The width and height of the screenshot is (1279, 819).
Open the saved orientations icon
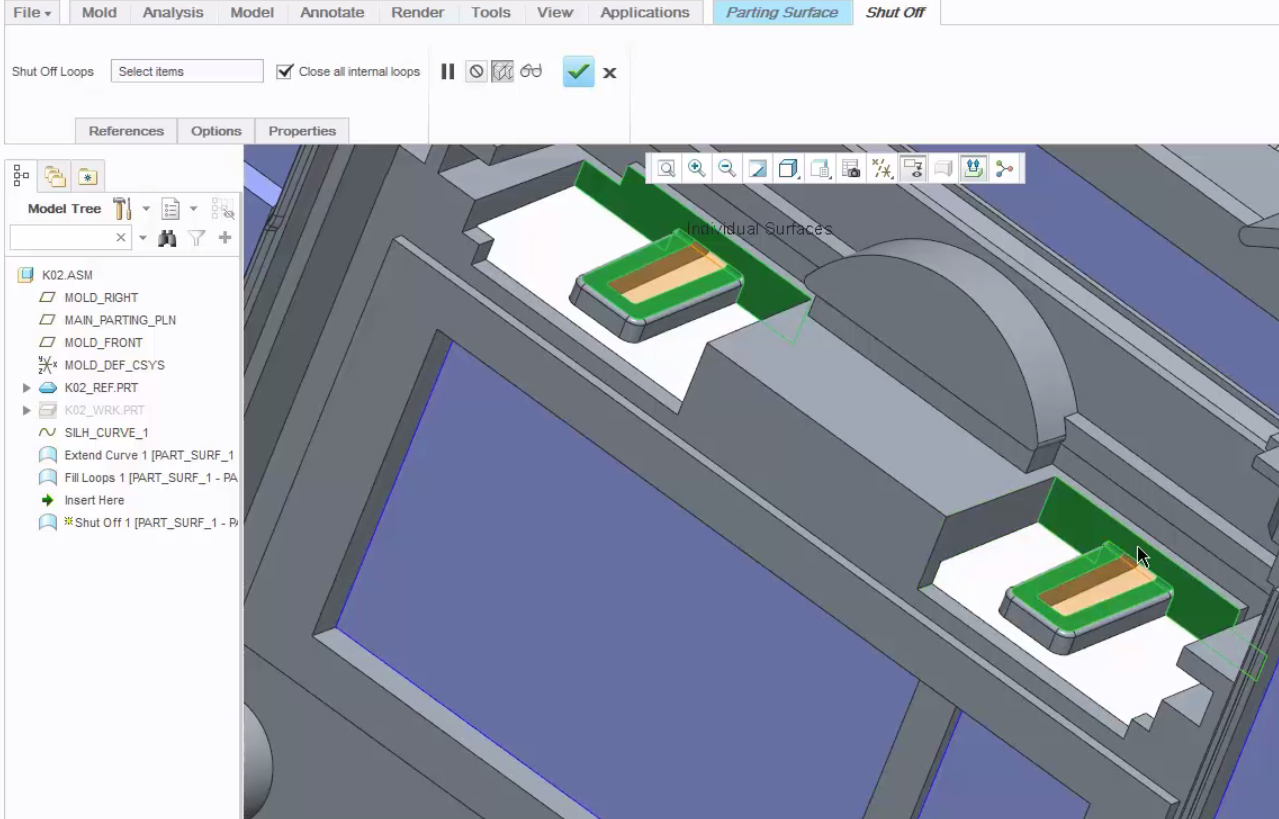point(820,169)
